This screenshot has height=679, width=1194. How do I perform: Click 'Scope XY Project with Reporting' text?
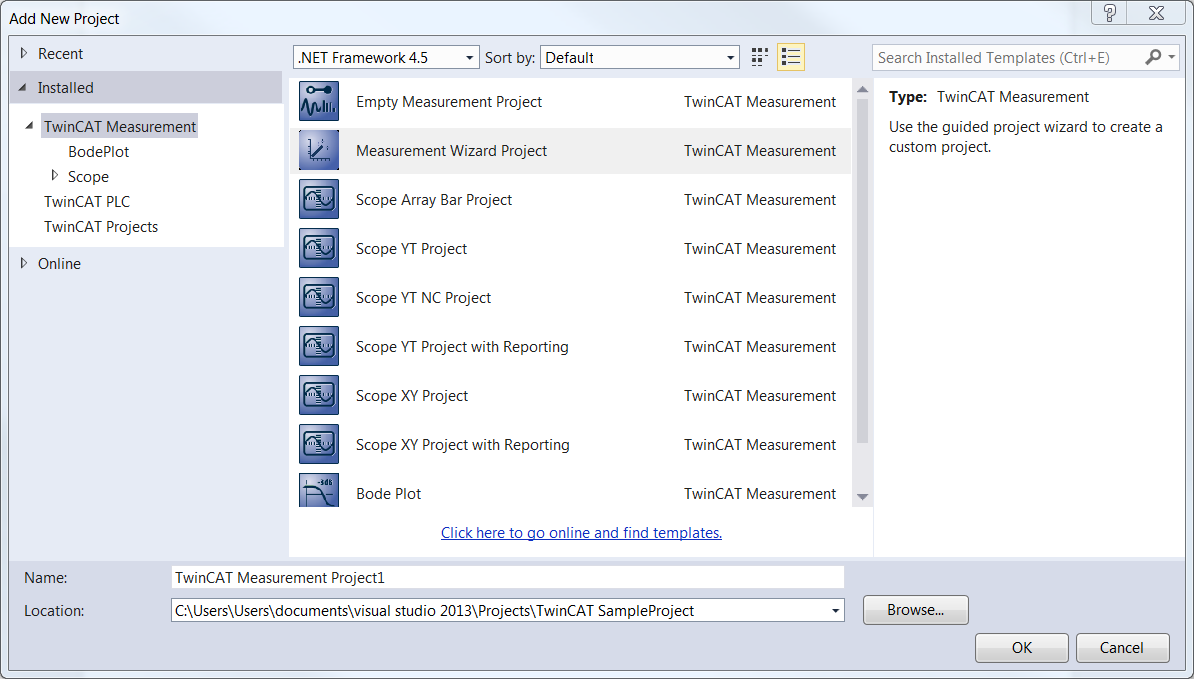(463, 445)
